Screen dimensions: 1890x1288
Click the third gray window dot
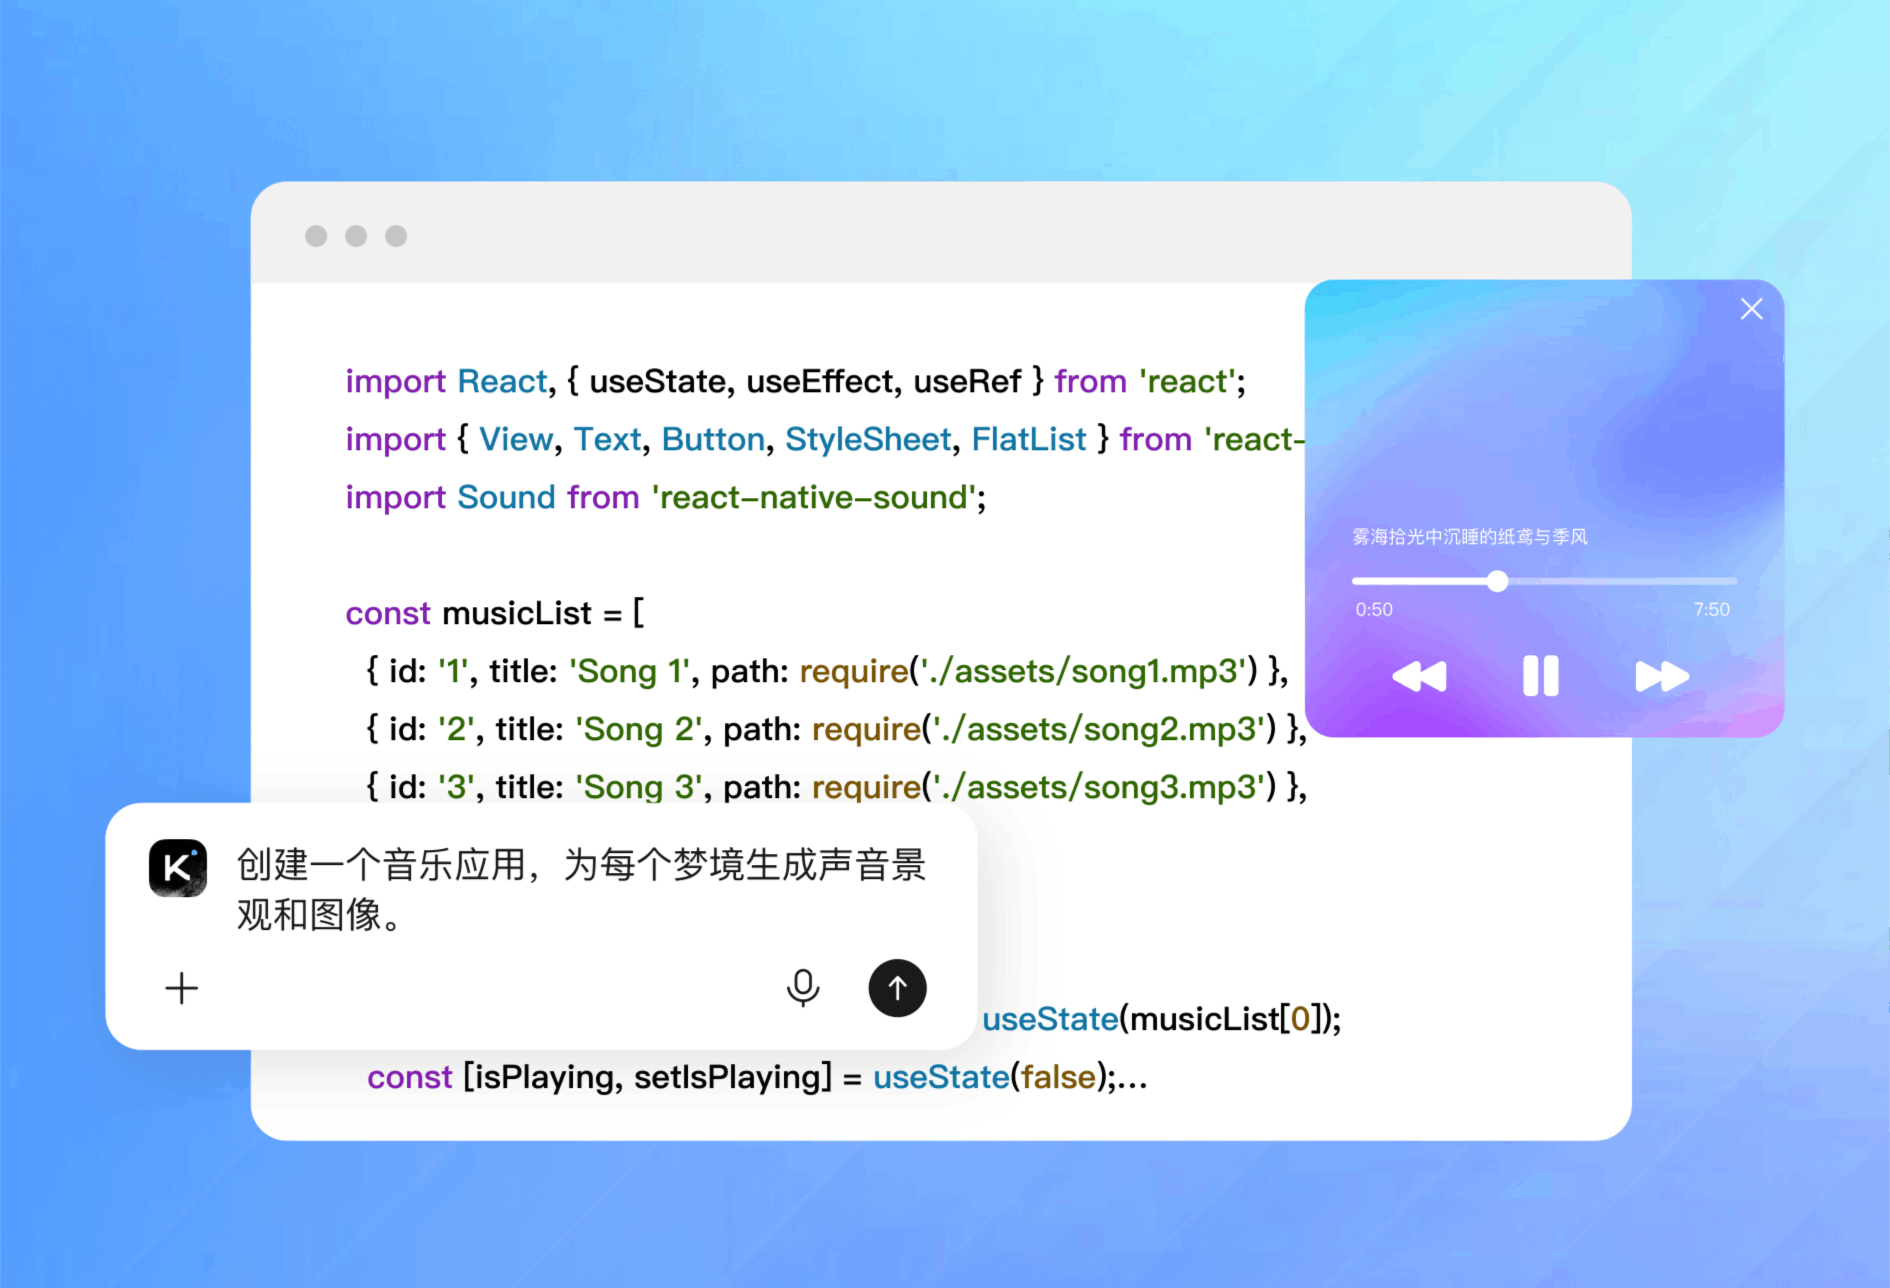coord(396,236)
